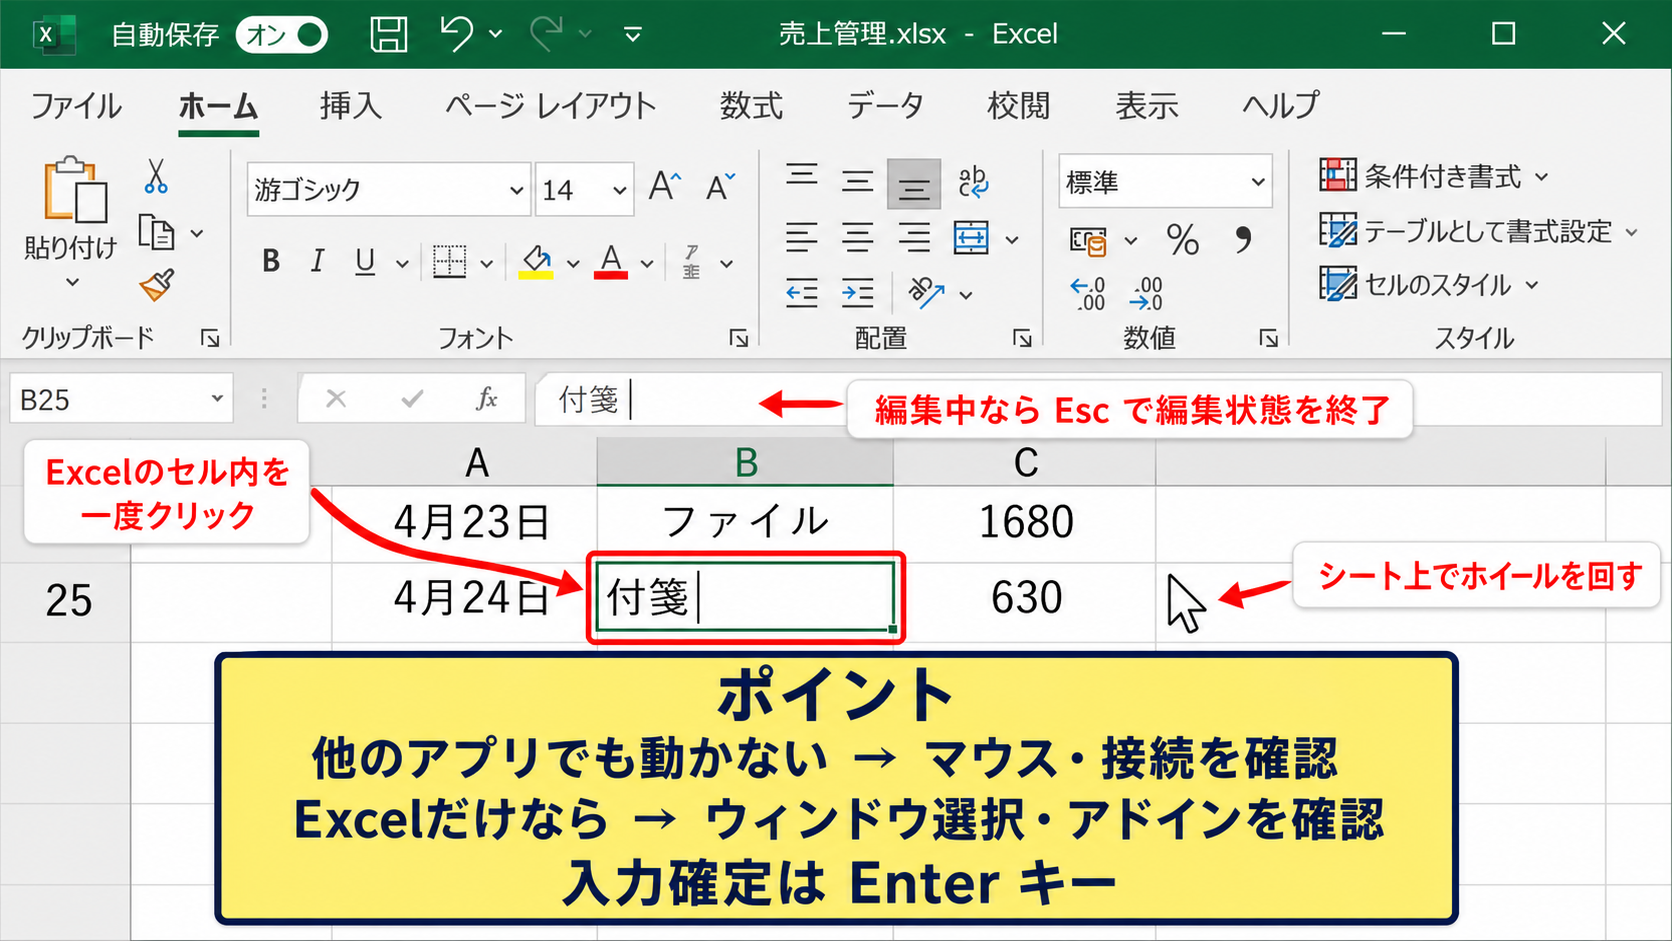Open the フォント dialog launcher
Screen dimensions: 1672x941
tap(739, 338)
